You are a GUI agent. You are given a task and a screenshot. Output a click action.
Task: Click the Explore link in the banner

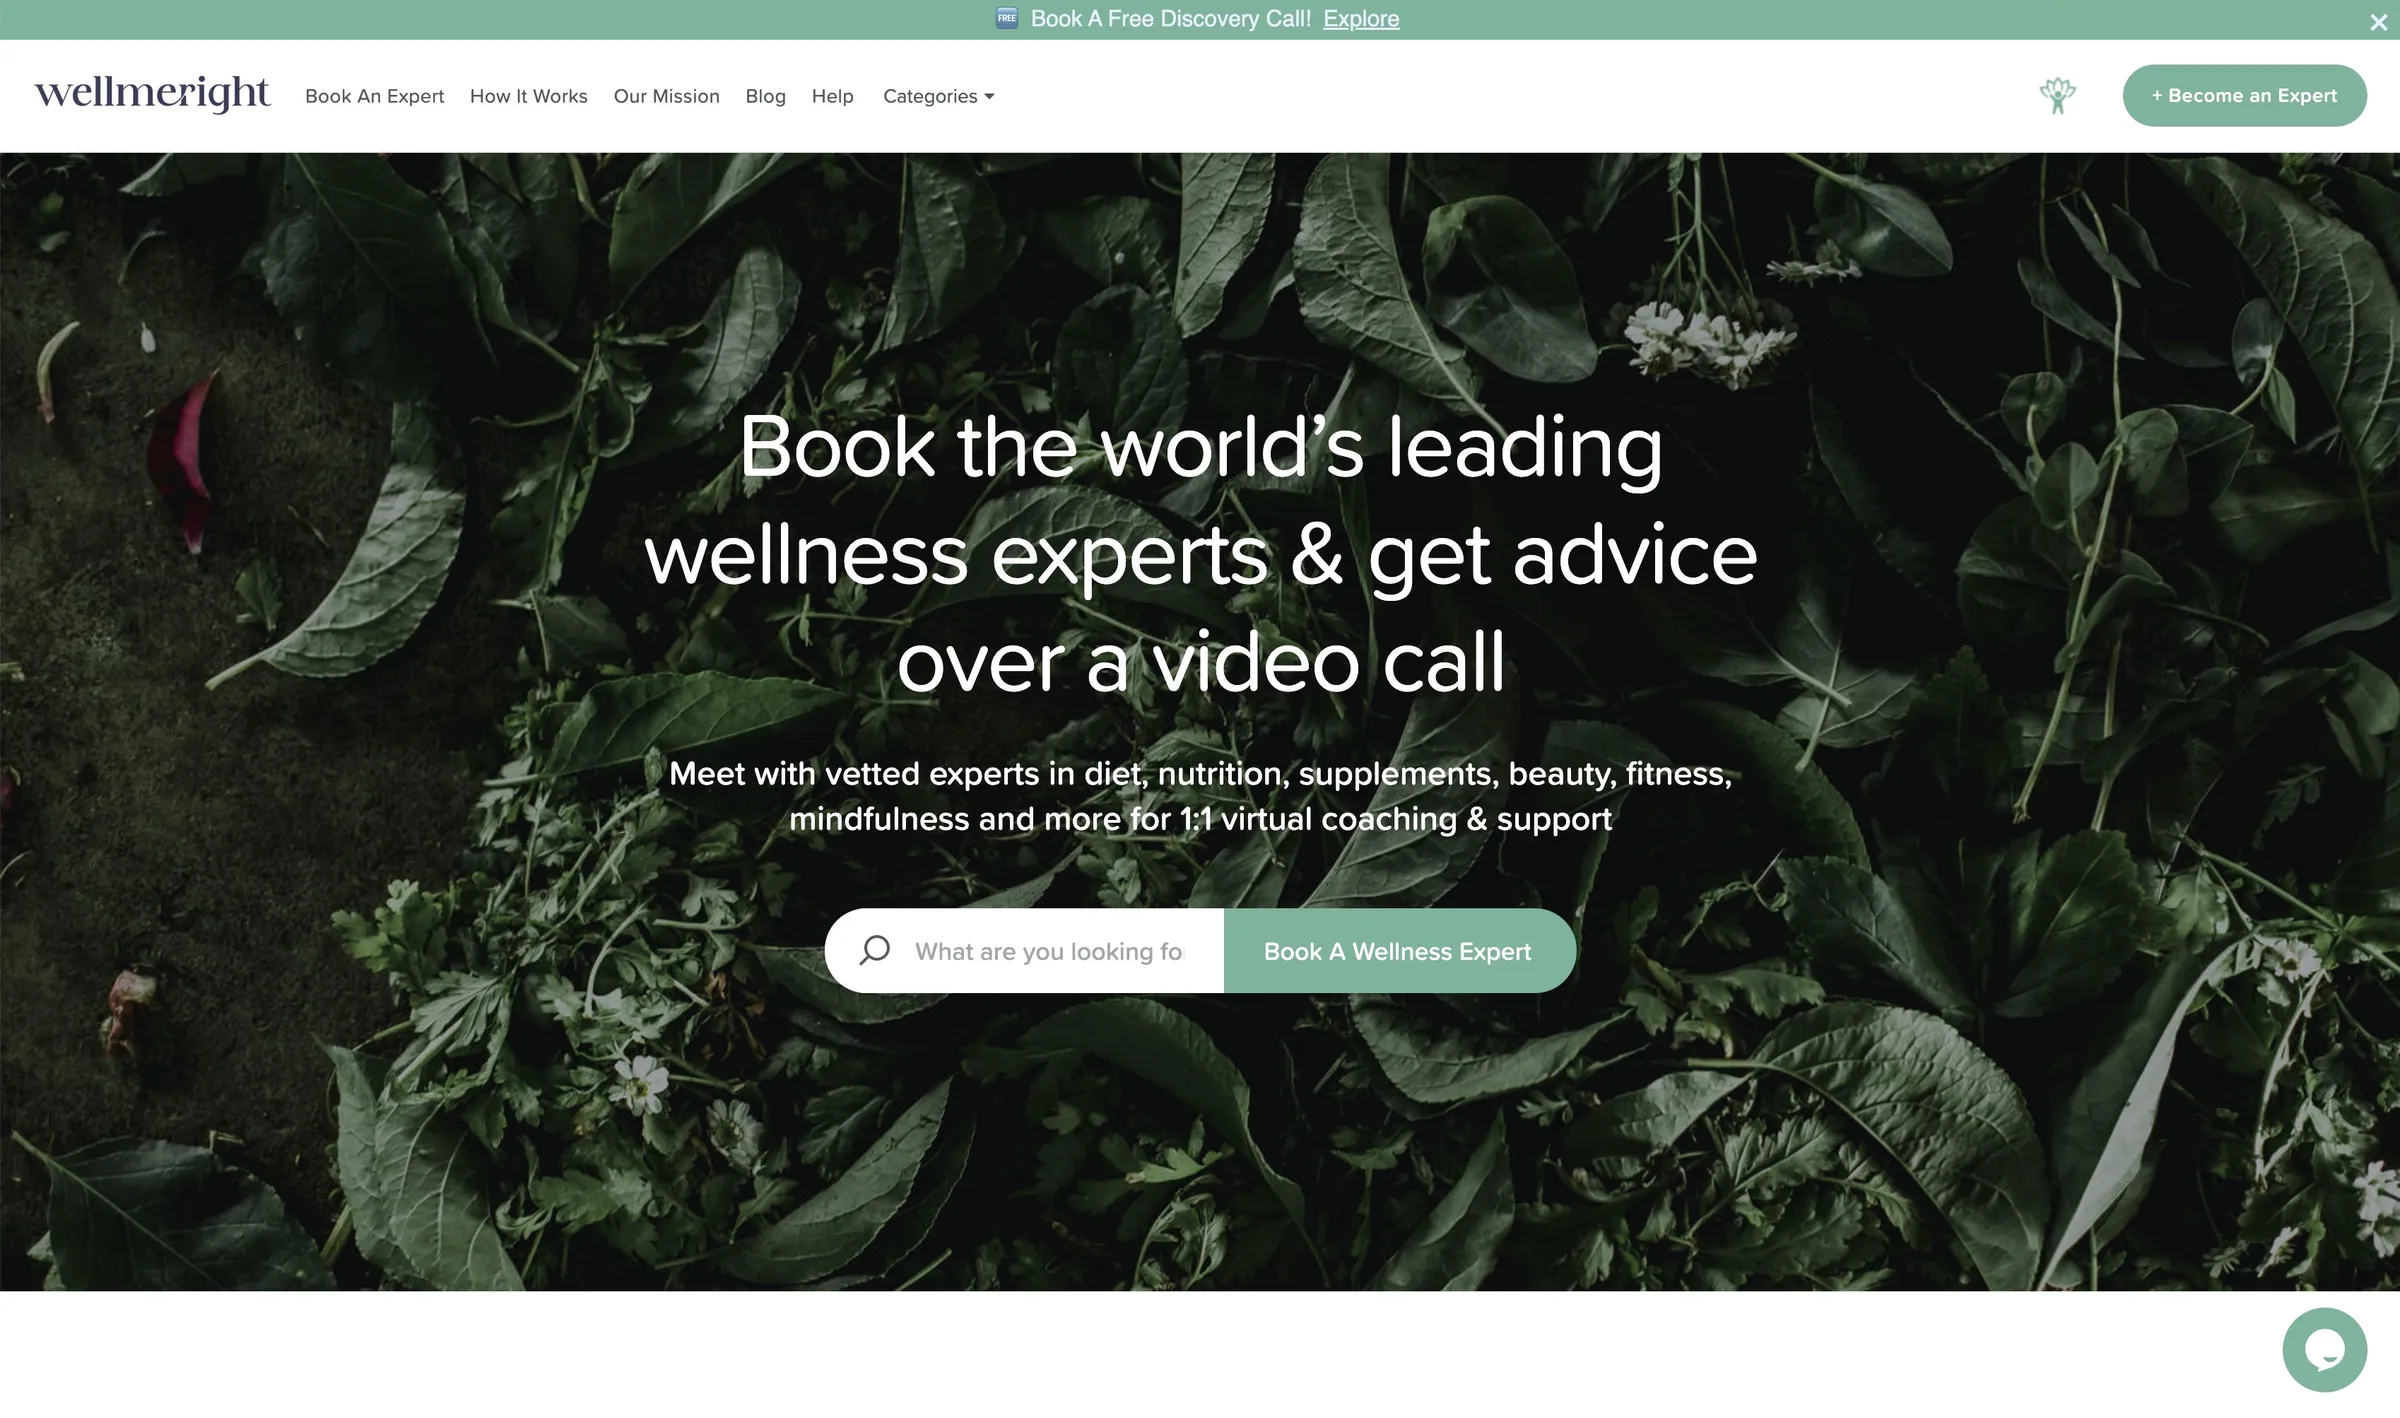pyautogui.click(x=1360, y=18)
